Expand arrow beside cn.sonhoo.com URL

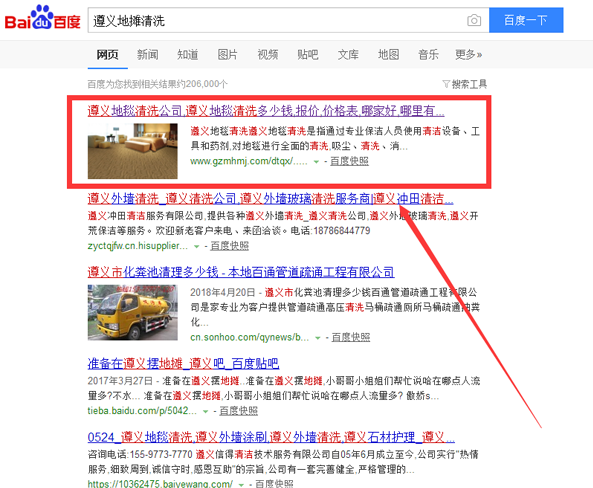[x=318, y=338]
